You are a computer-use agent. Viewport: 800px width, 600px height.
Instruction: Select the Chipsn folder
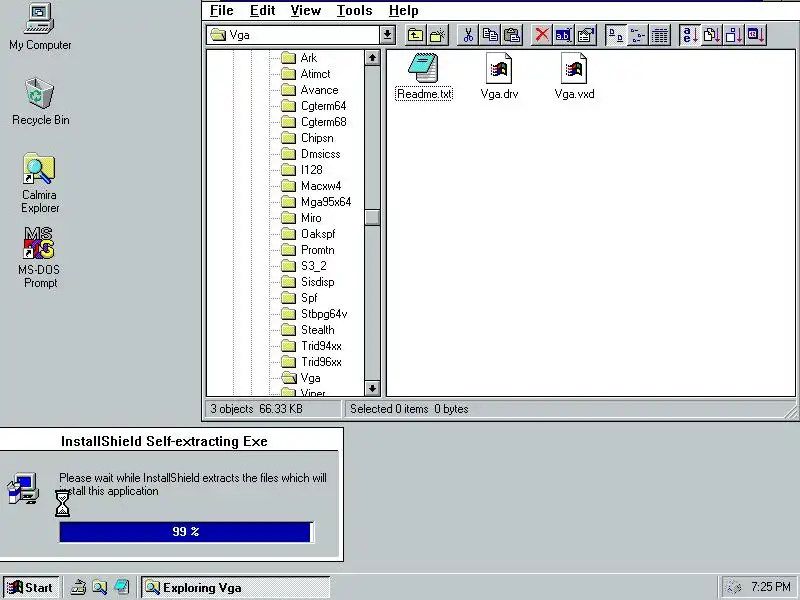(x=307, y=138)
